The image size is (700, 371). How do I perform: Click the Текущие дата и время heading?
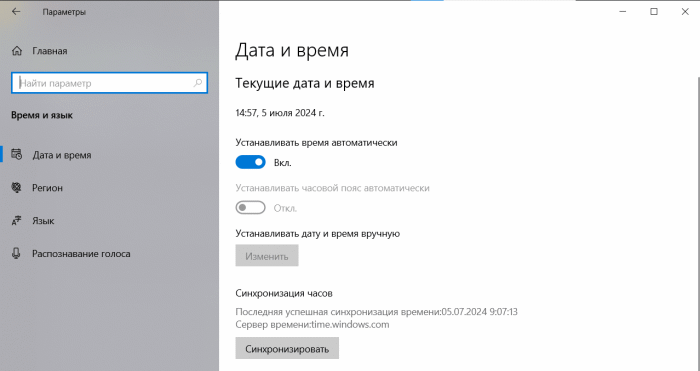point(305,83)
